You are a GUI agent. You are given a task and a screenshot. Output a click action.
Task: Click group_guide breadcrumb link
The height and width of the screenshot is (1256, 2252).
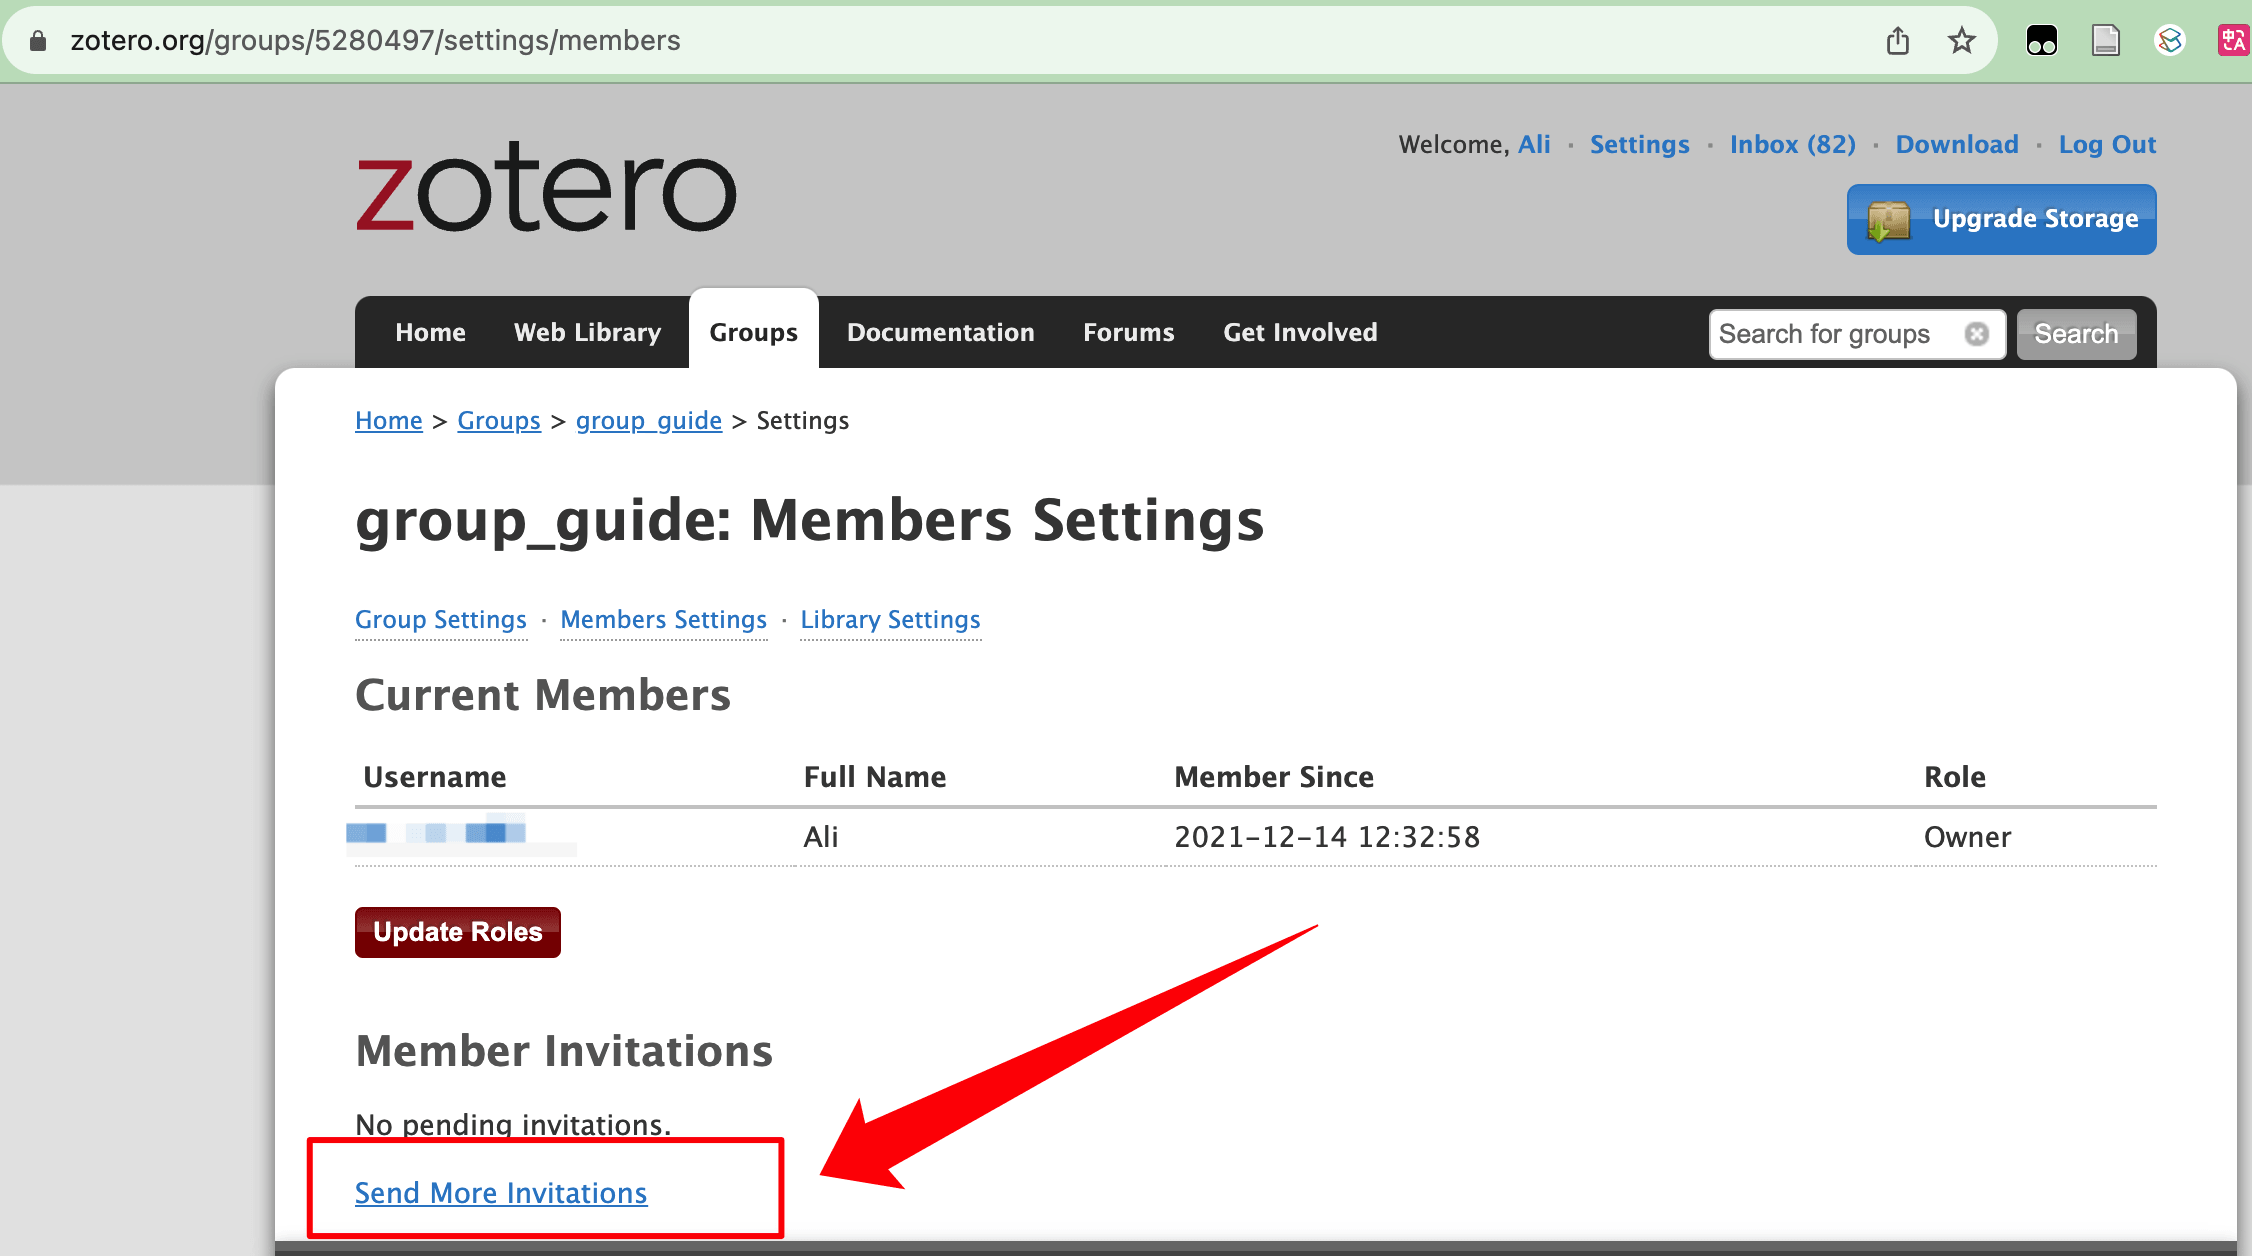(x=648, y=421)
